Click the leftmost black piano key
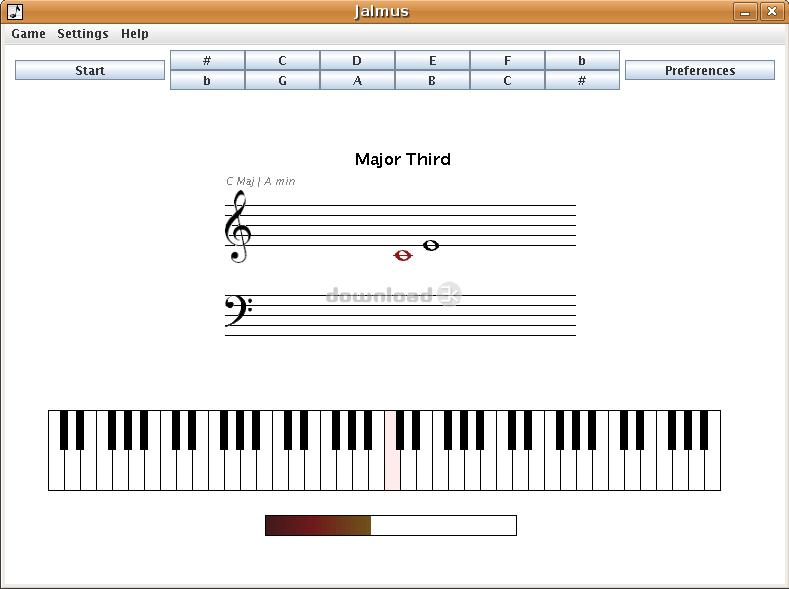The height and width of the screenshot is (589, 789). click(64, 430)
